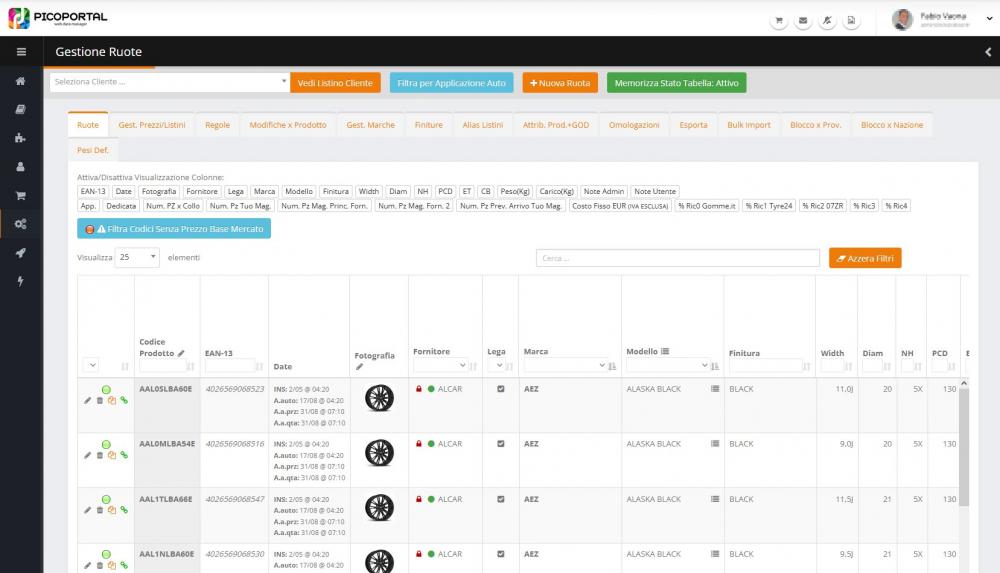The image size is (1000, 573).
Task: Open the hamburger menu in the sidebar
Action: pos(21,52)
